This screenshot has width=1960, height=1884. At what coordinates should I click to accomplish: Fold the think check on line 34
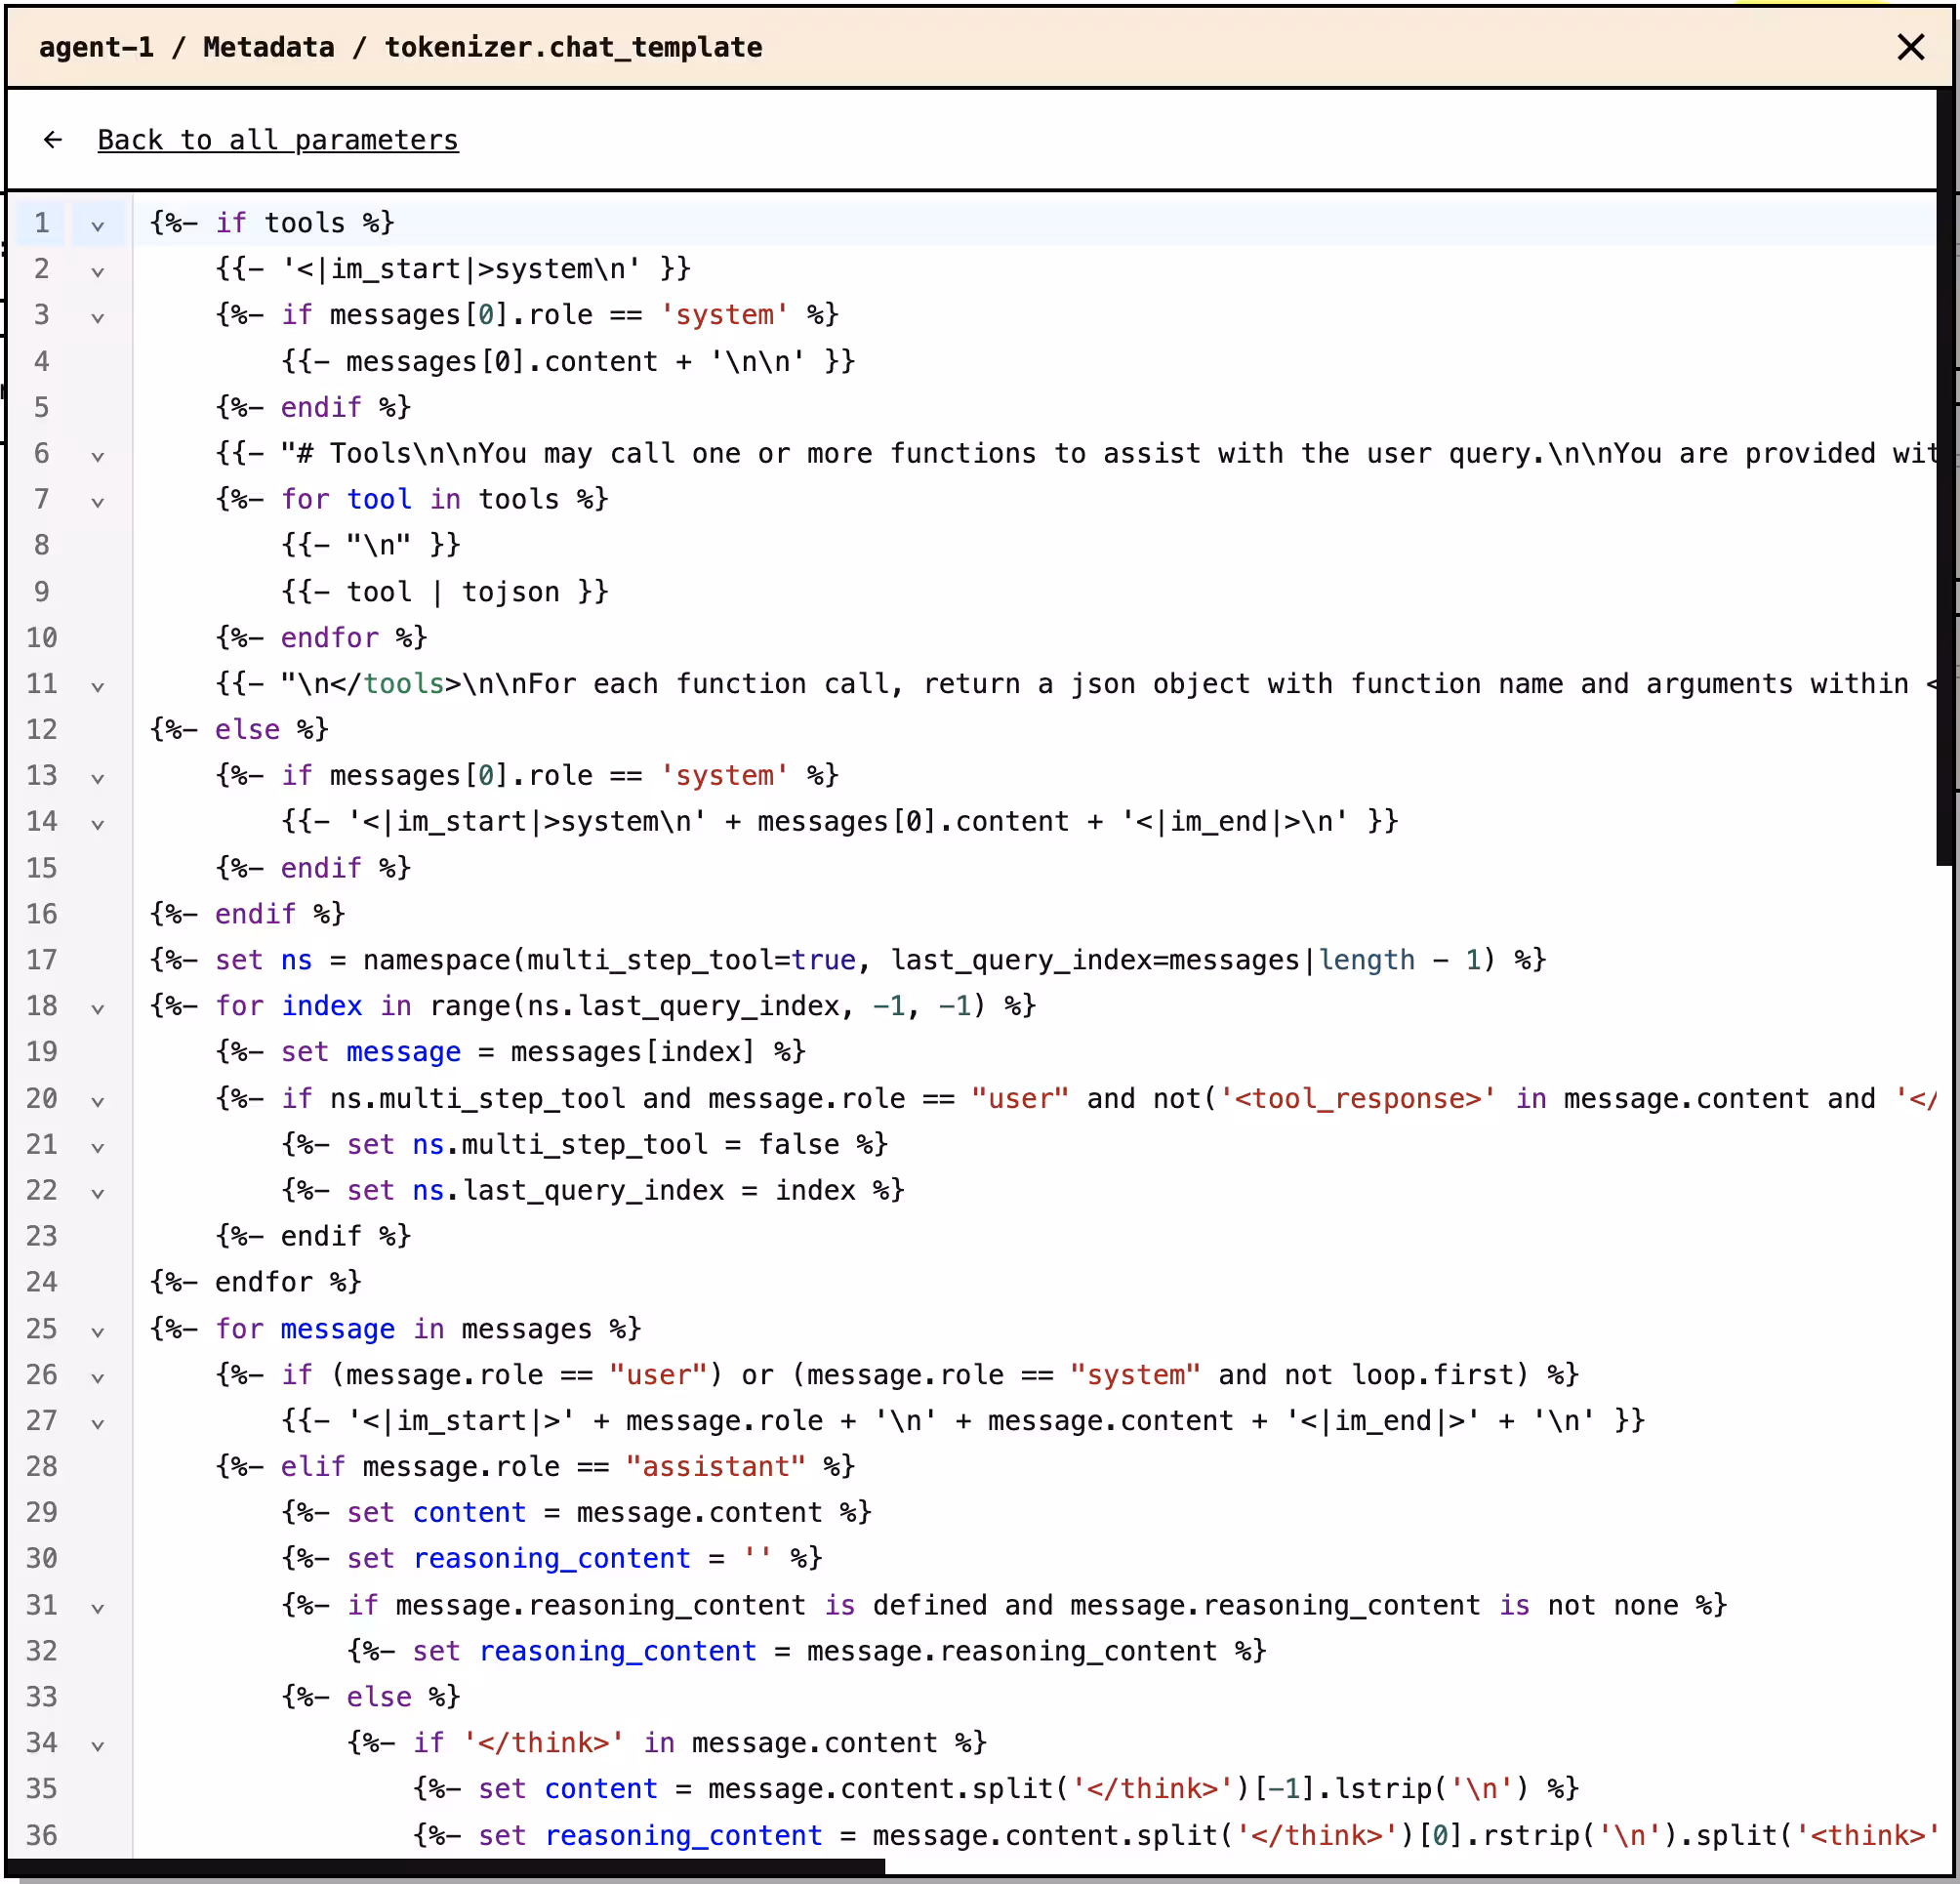pos(97,1746)
